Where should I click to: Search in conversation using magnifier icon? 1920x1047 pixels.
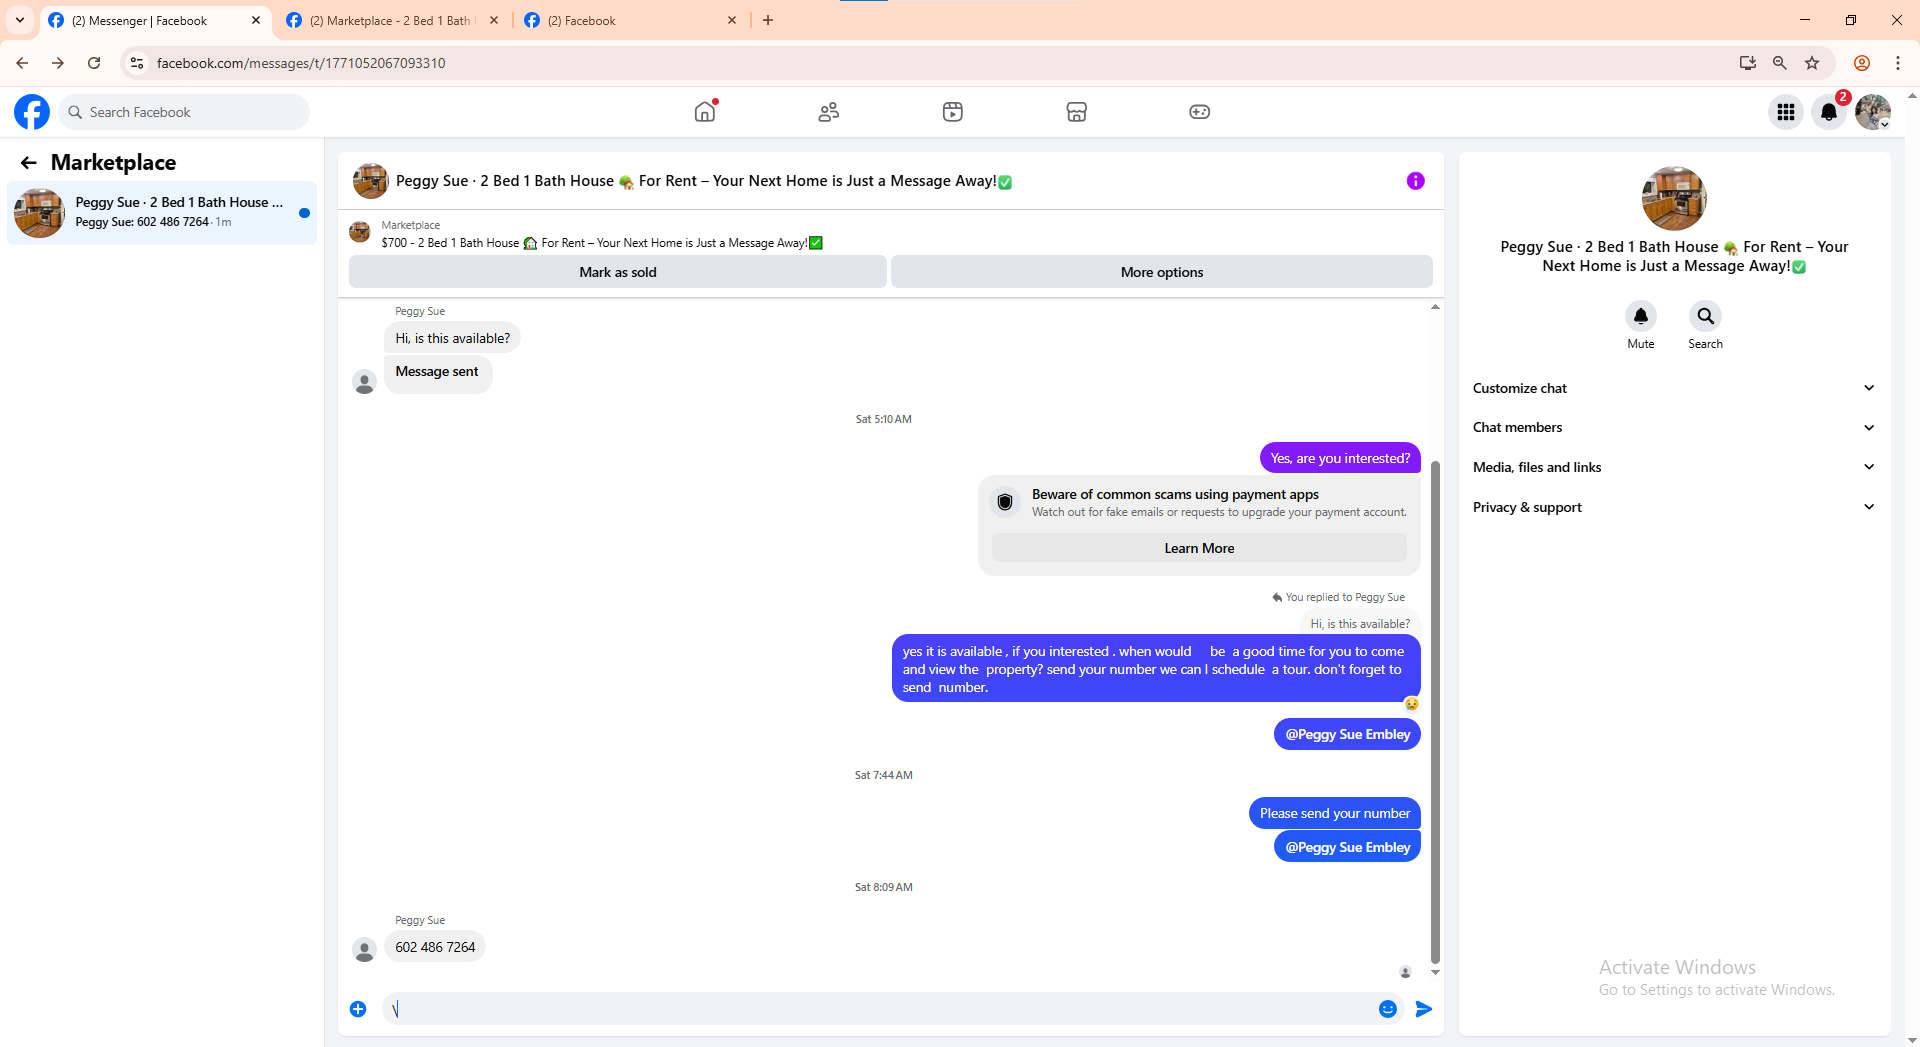point(1706,316)
